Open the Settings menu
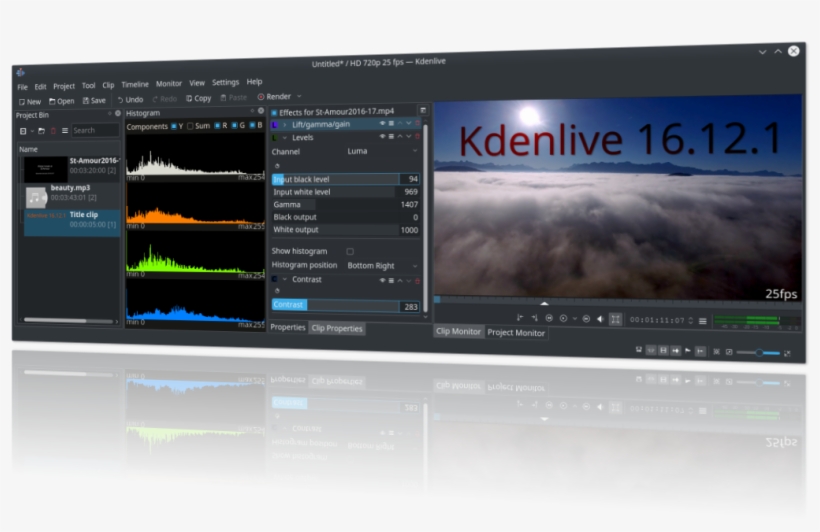820x532 pixels. tap(225, 82)
